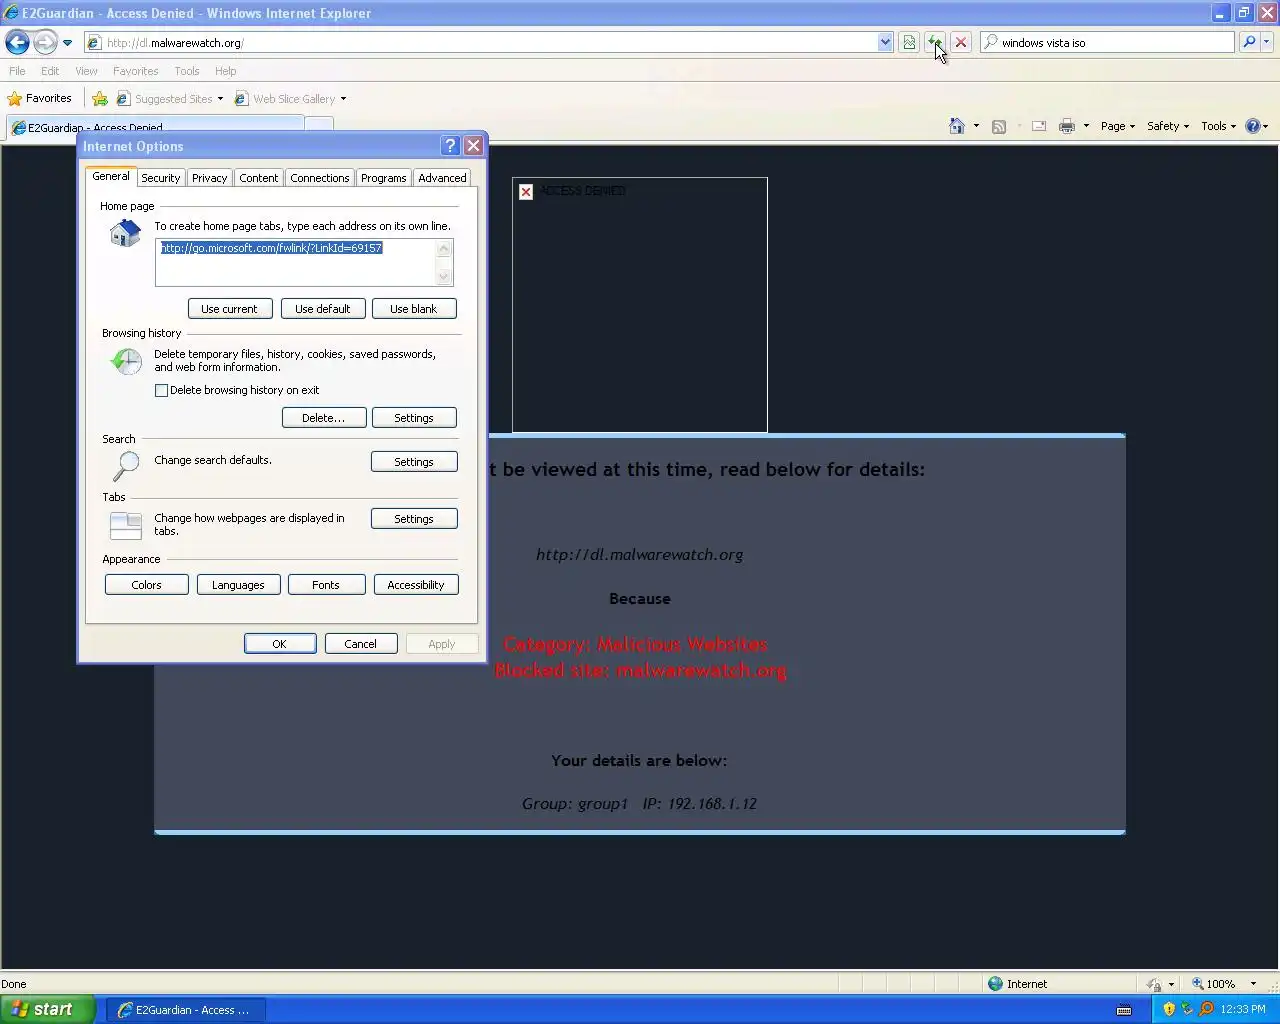Viewport: 1280px width, 1024px height.
Task: Enable Delete browsing history on exit
Action: coord(161,391)
